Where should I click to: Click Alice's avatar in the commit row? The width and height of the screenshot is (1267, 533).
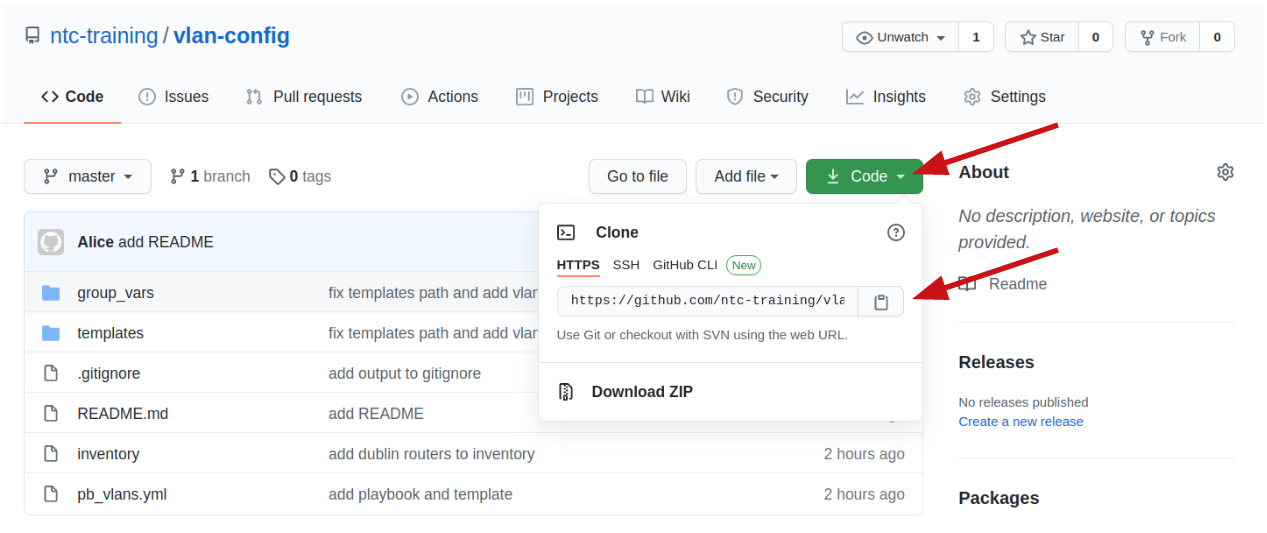pos(51,242)
